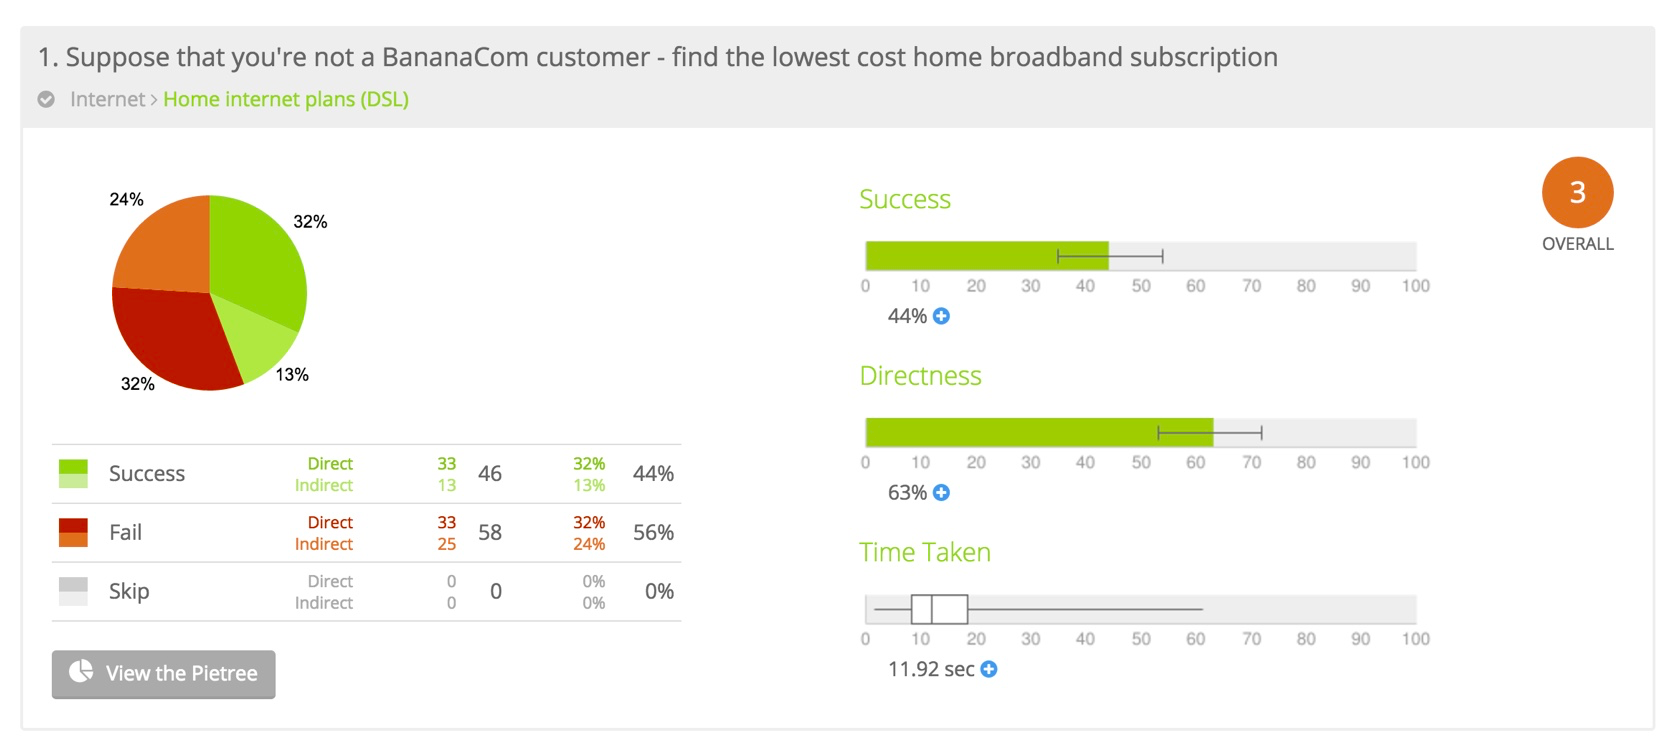Click the orange overall score 3 badge
1680x751 pixels.
click(x=1577, y=192)
